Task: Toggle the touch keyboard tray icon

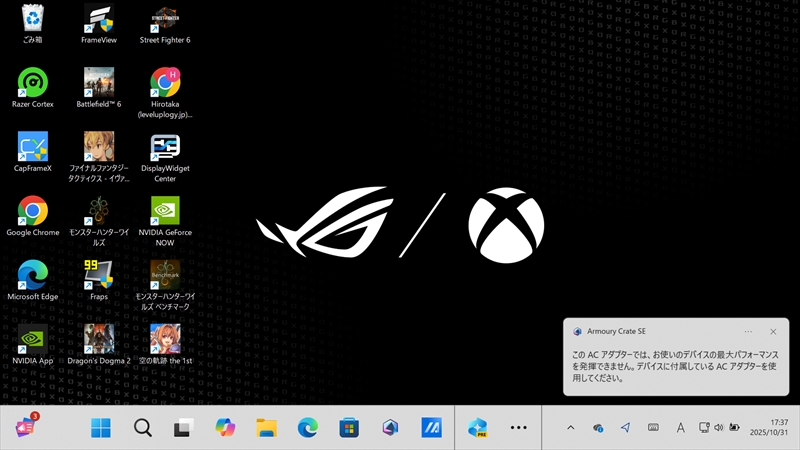Action: click(x=653, y=428)
